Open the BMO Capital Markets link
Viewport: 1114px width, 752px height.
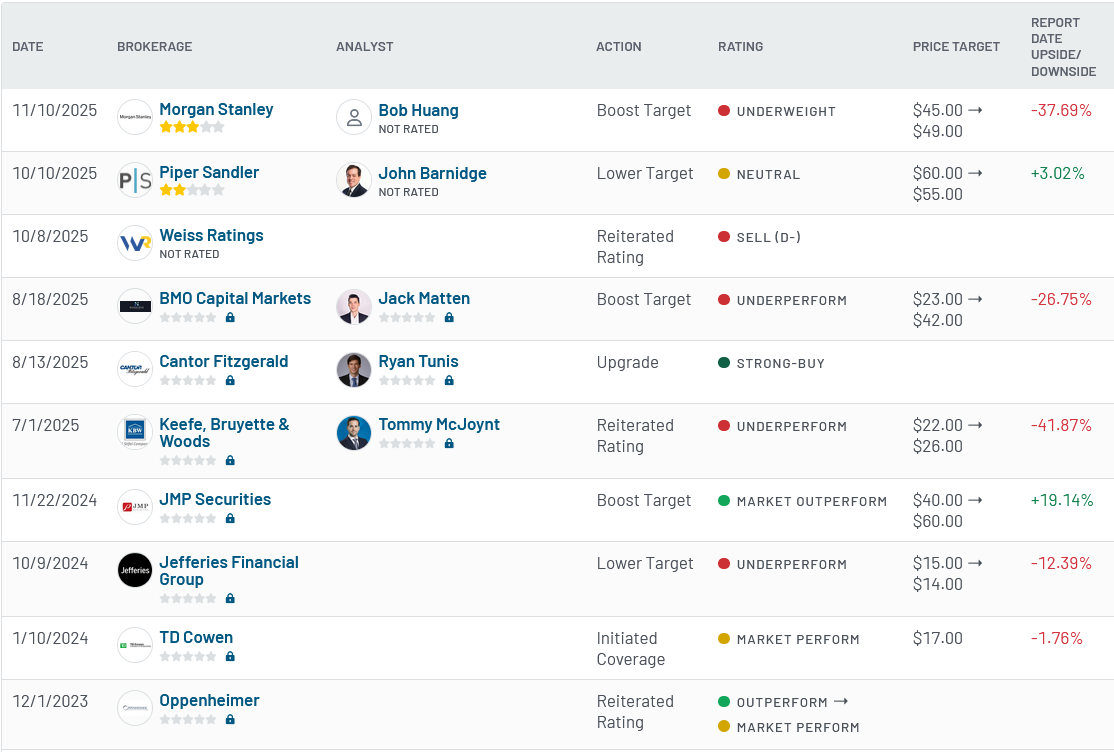click(x=235, y=299)
